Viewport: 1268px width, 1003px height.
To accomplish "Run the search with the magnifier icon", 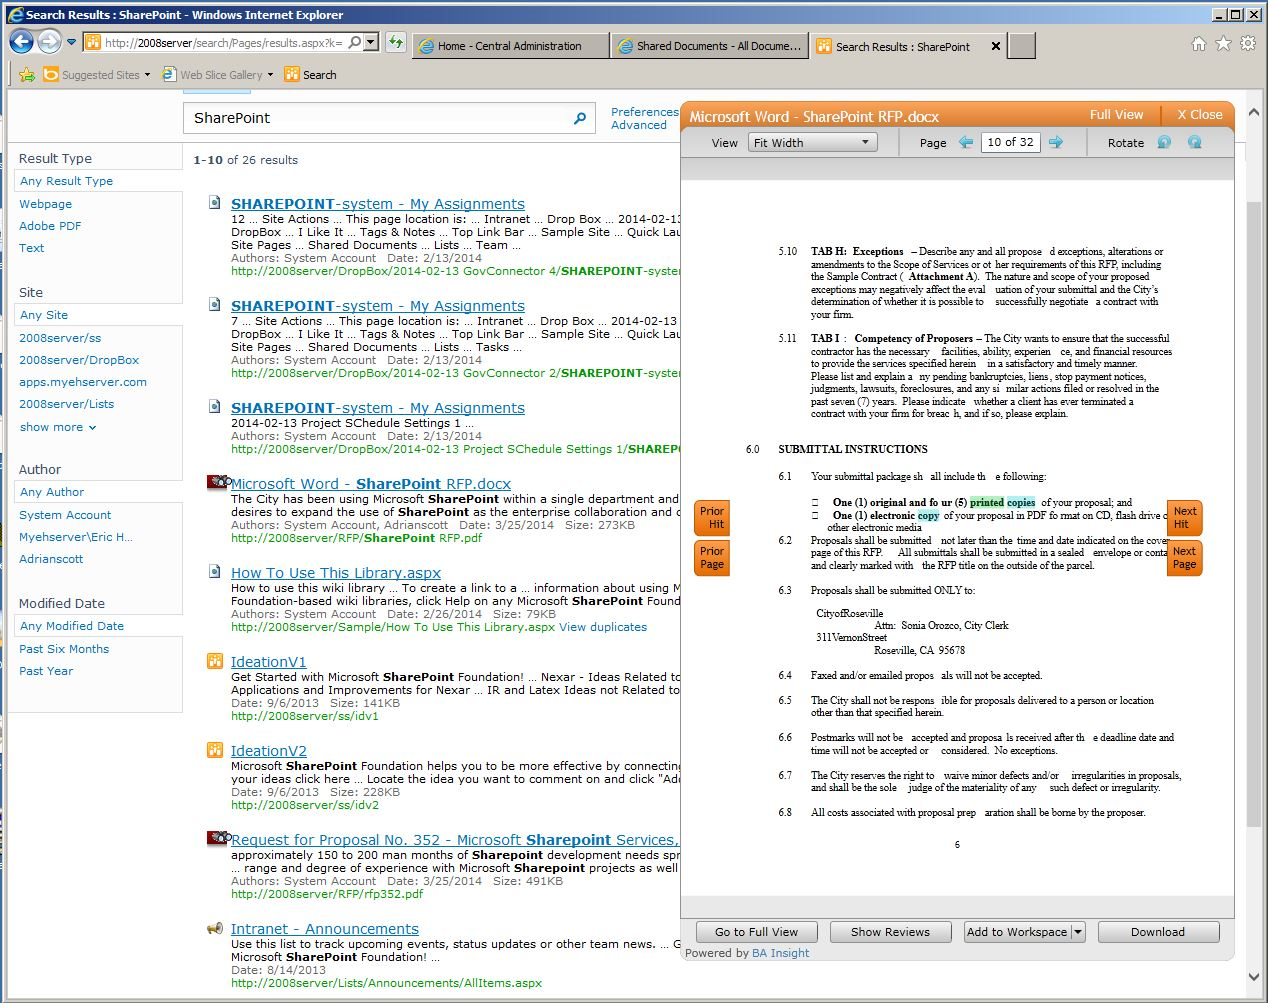I will click(579, 118).
